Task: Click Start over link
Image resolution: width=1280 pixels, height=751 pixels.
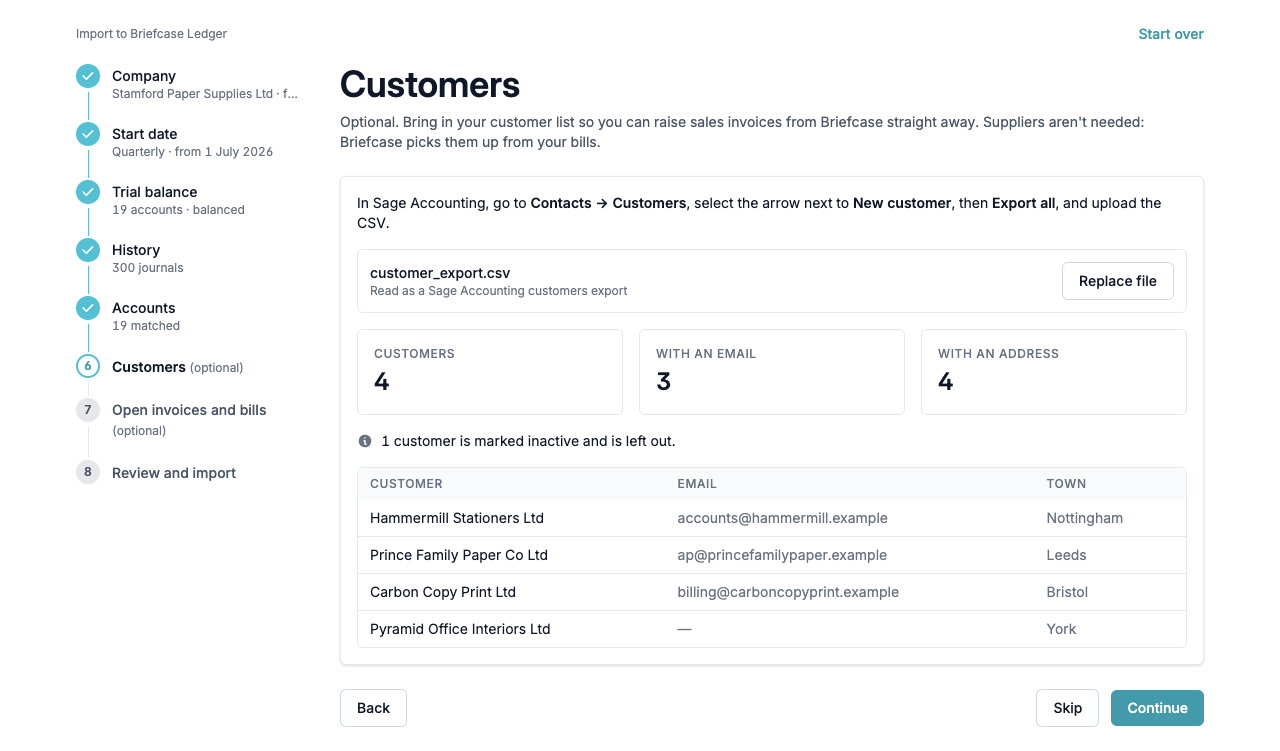Action: coord(1171,34)
